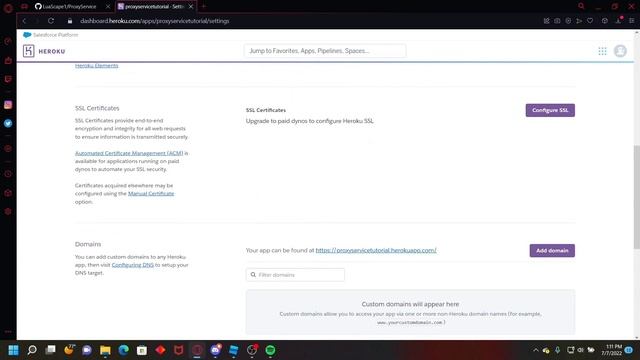The height and width of the screenshot is (360, 640).
Task: Click the Jump to Favorites search box
Action: tap(325, 51)
